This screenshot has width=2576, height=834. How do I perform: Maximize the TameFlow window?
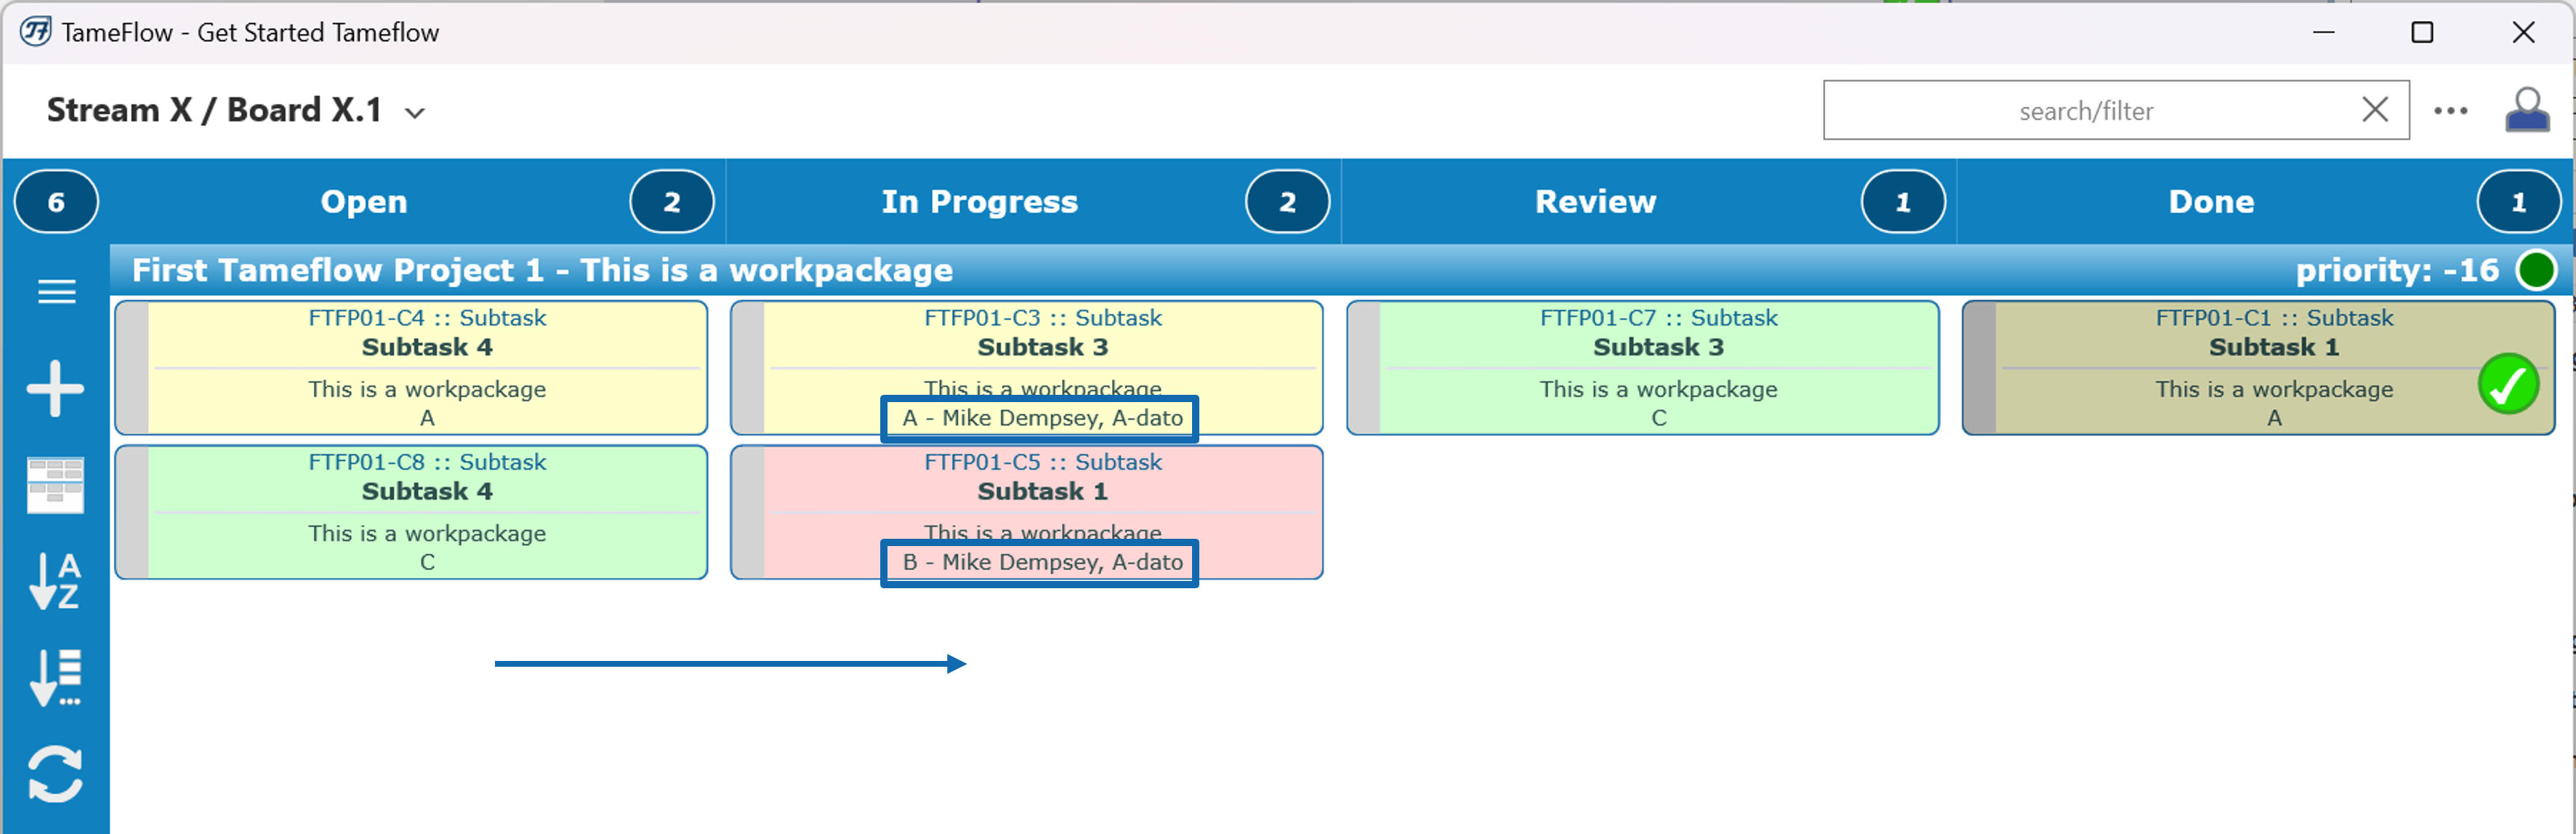coord(2422,32)
